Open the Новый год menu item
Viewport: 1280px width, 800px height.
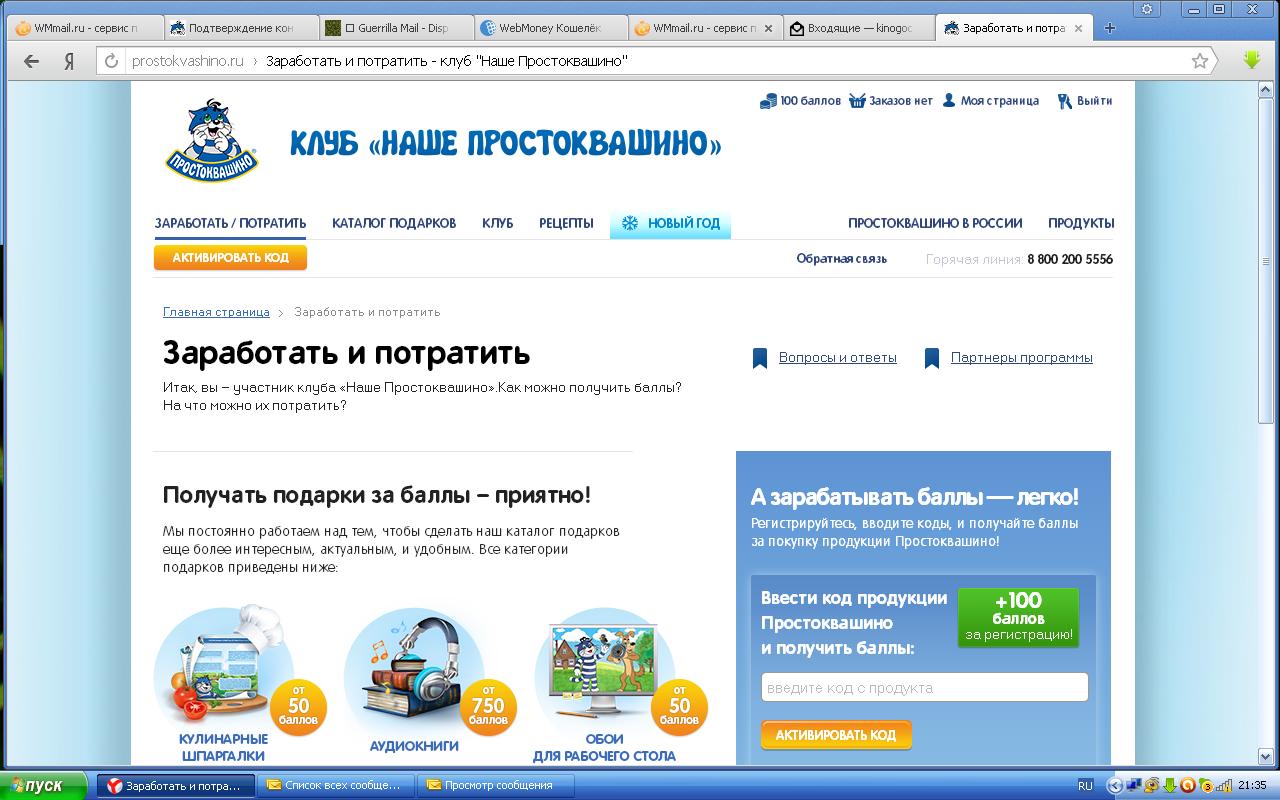(x=670, y=223)
